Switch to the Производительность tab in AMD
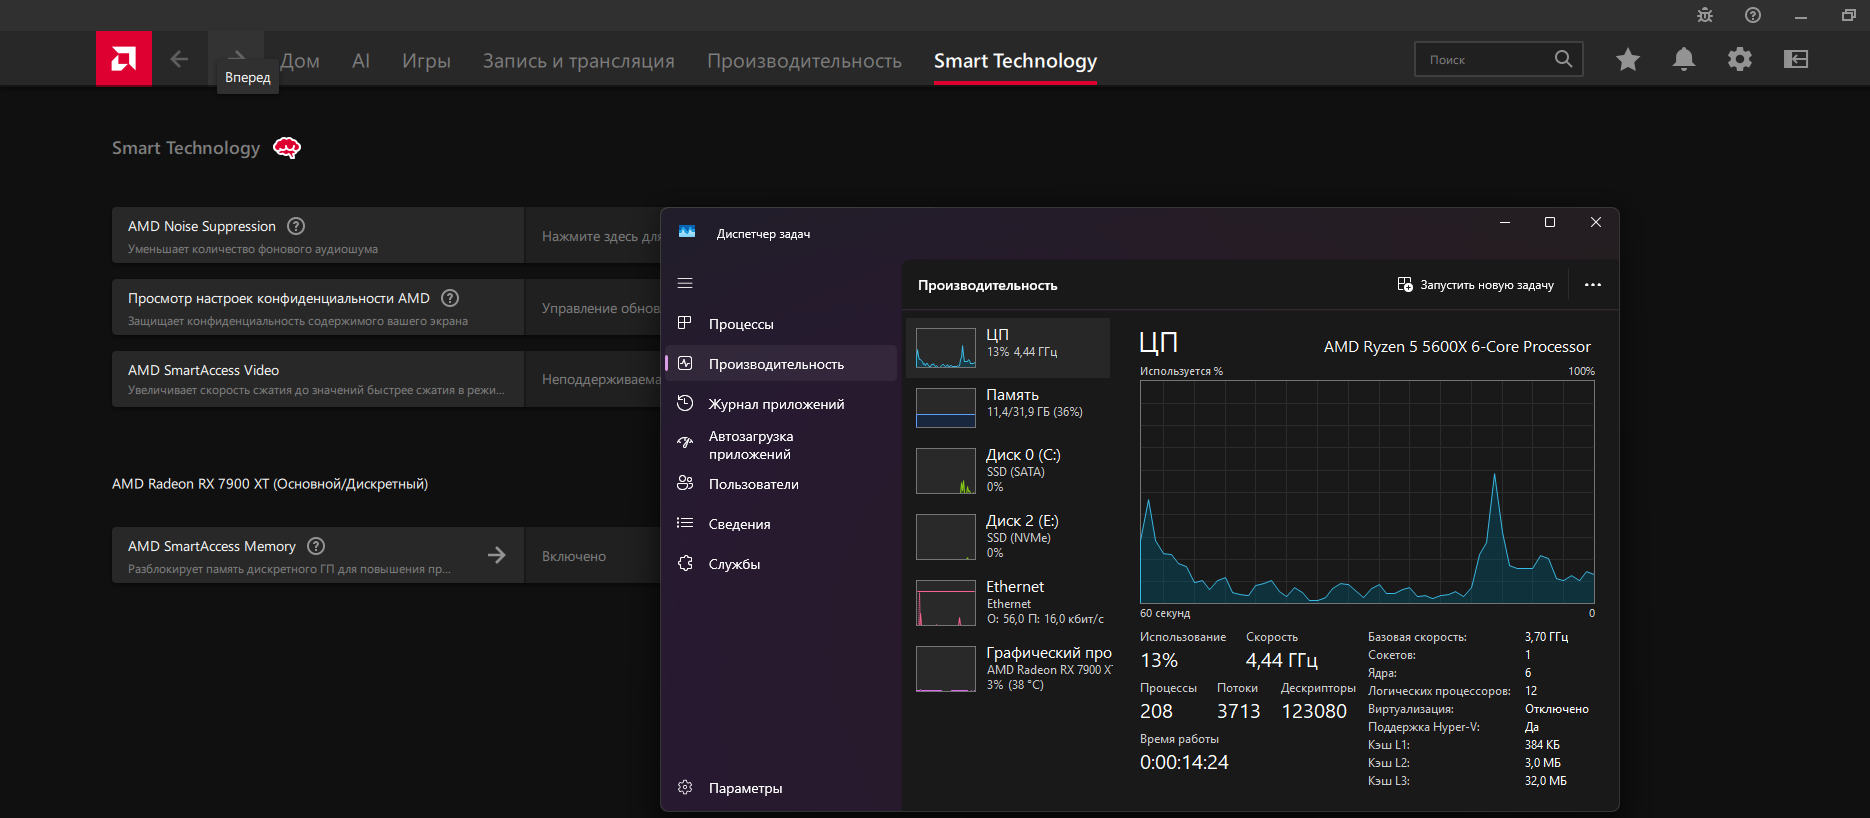 (x=804, y=61)
